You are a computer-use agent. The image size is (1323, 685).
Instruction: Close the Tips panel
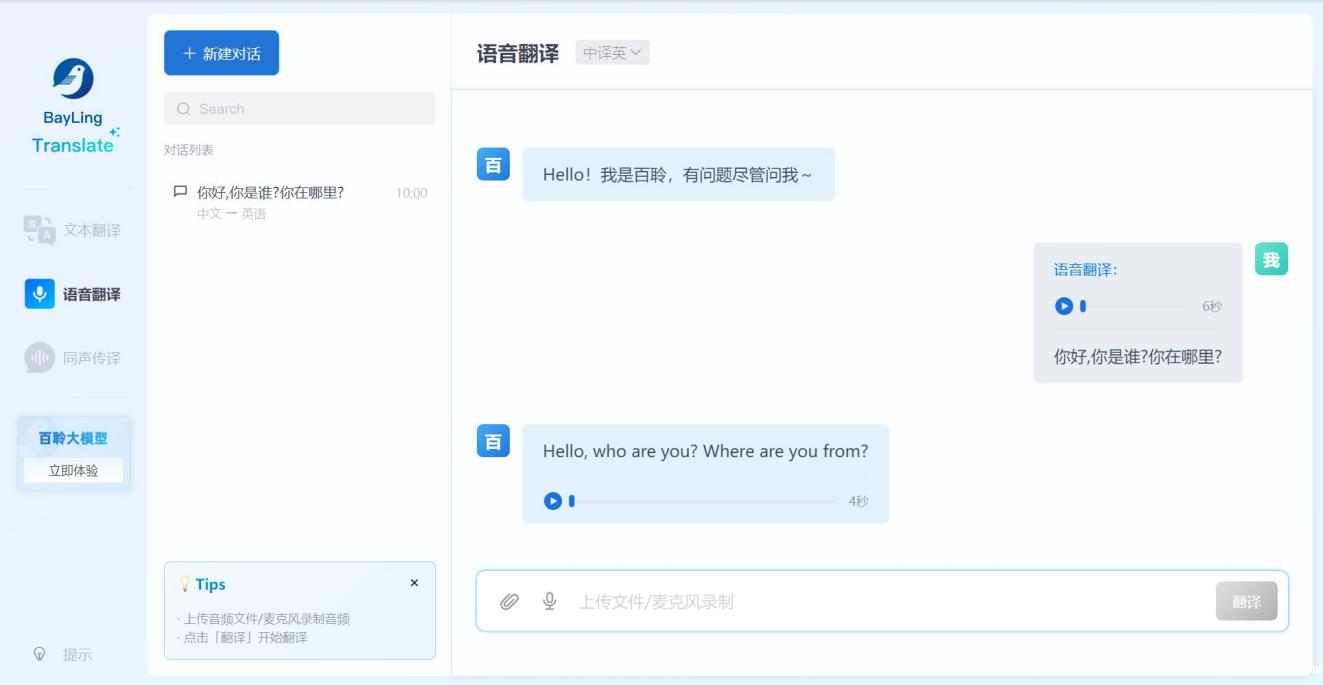(414, 583)
